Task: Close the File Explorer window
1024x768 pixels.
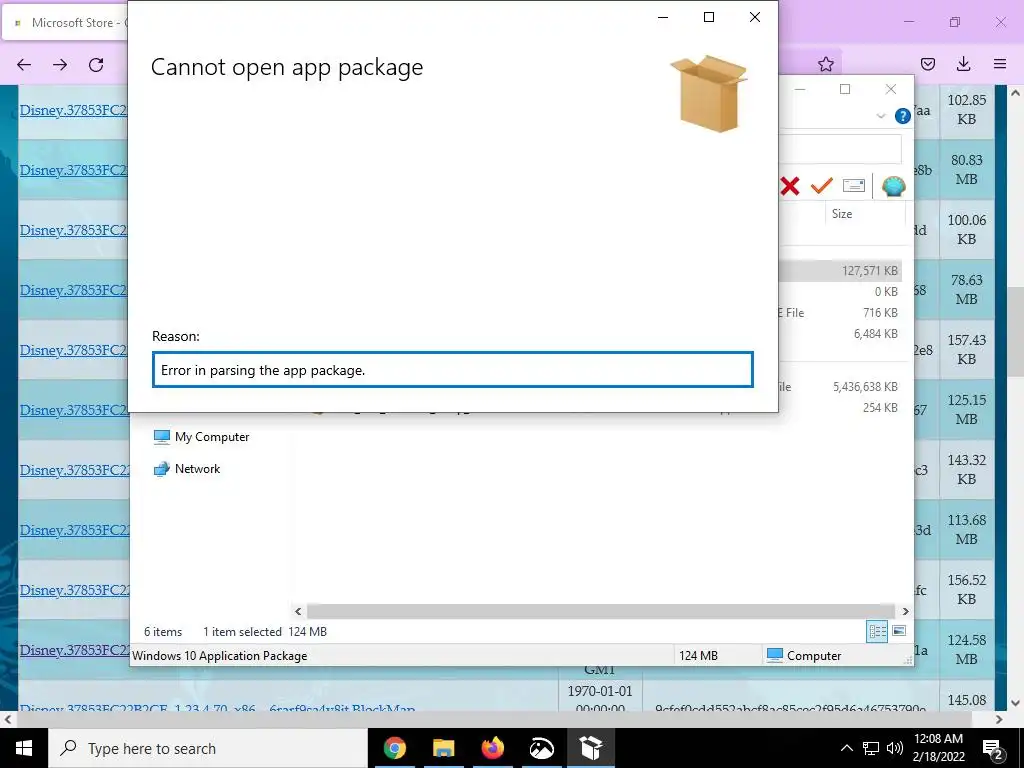Action: click(x=891, y=89)
